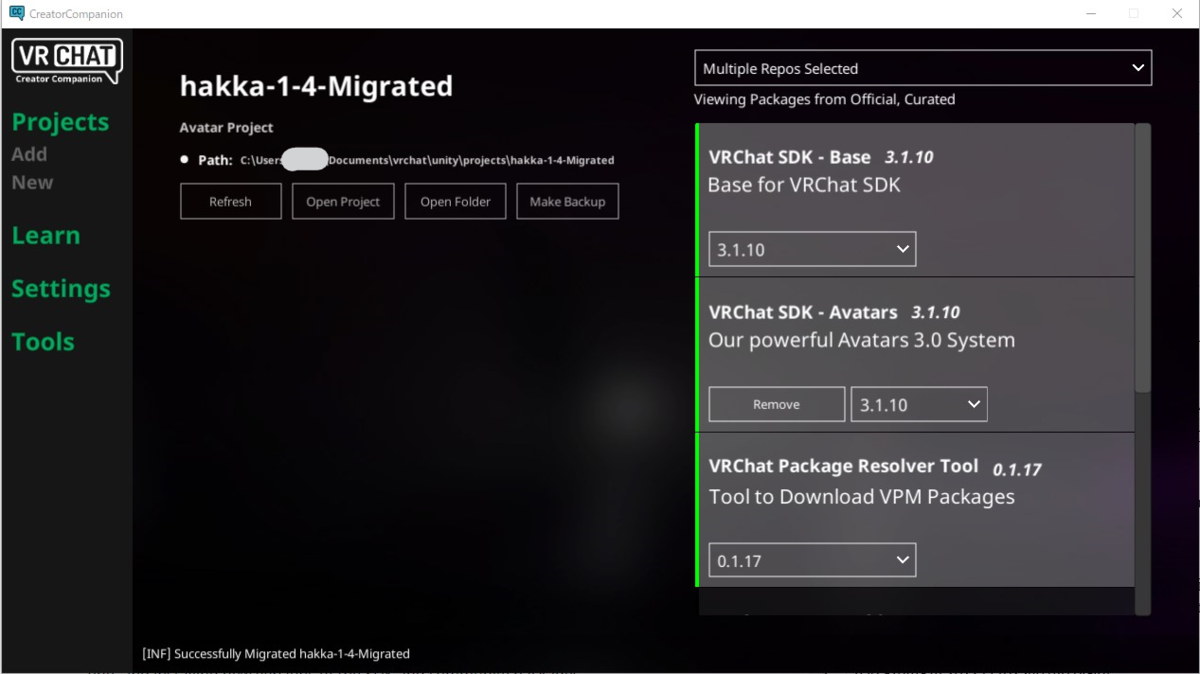The width and height of the screenshot is (1200, 674).
Task: Click the Open Folder button
Action: pos(455,201)
